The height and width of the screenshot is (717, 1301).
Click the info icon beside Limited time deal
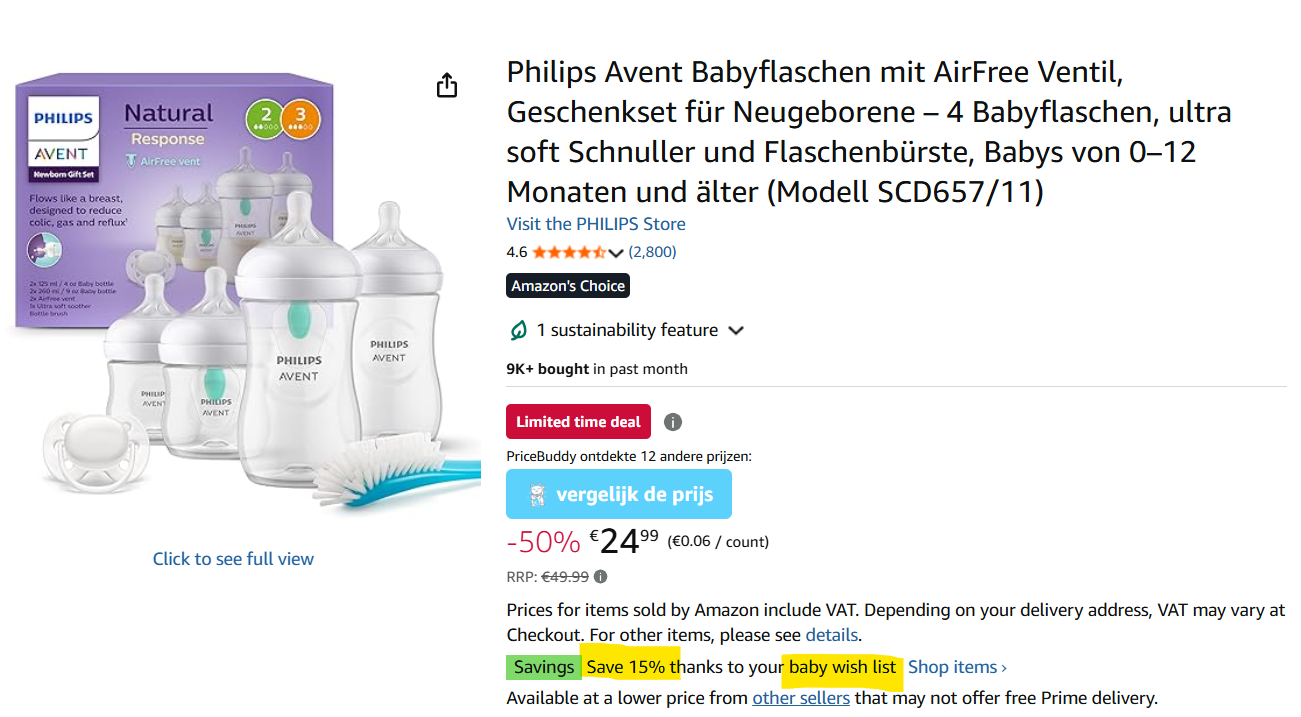(672, 421)
